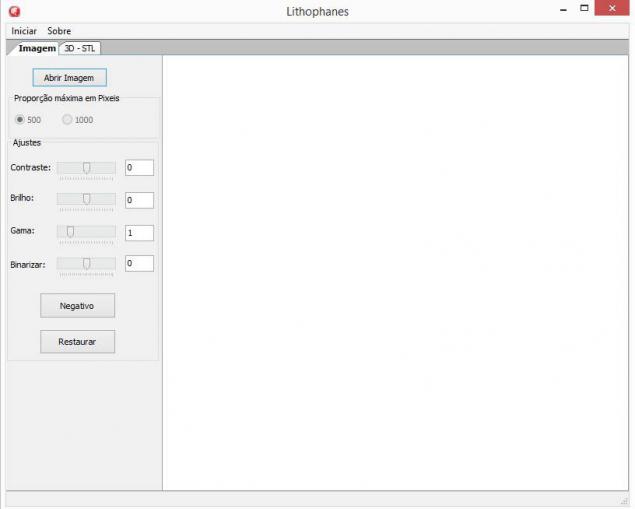
Task: Click the resize grip in status bar corner
Action: [624, 501]
